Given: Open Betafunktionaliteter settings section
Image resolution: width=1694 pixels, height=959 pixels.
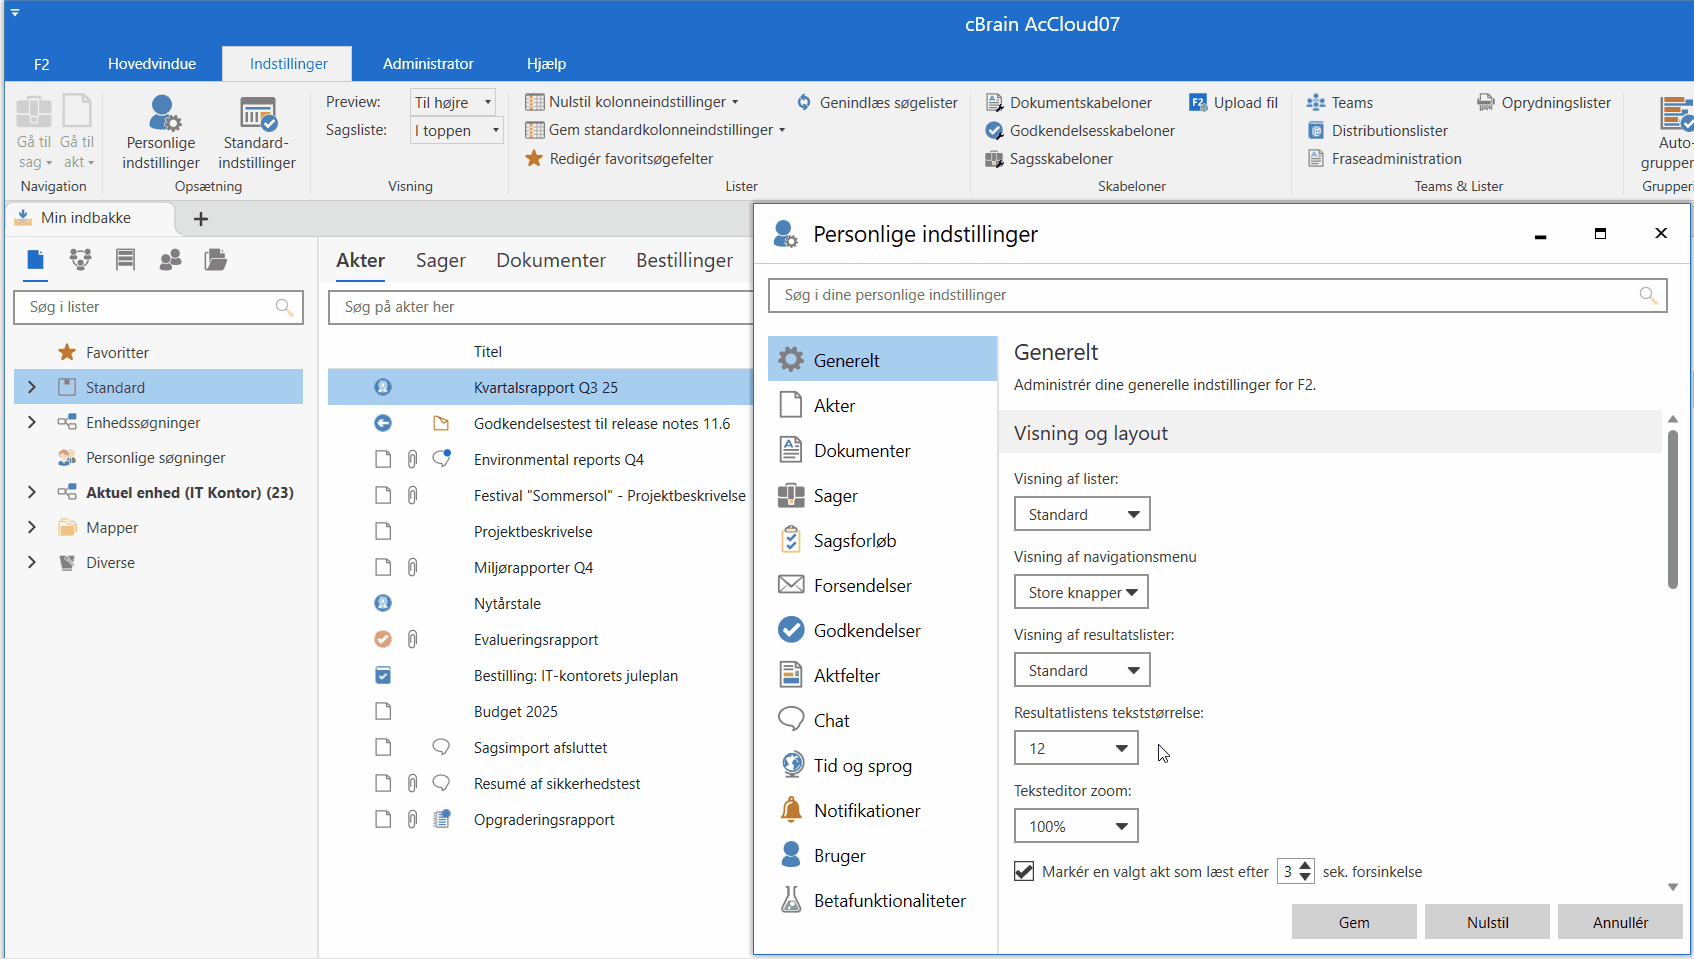Looking at the screenshot, I should [889, 901].
